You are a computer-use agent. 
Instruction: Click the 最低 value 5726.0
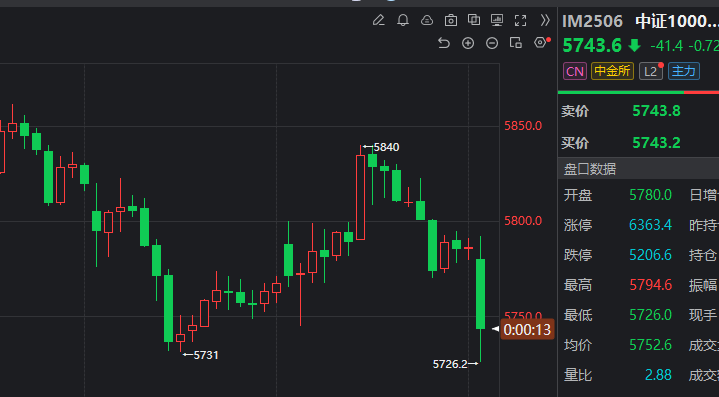tap(650, 315)
